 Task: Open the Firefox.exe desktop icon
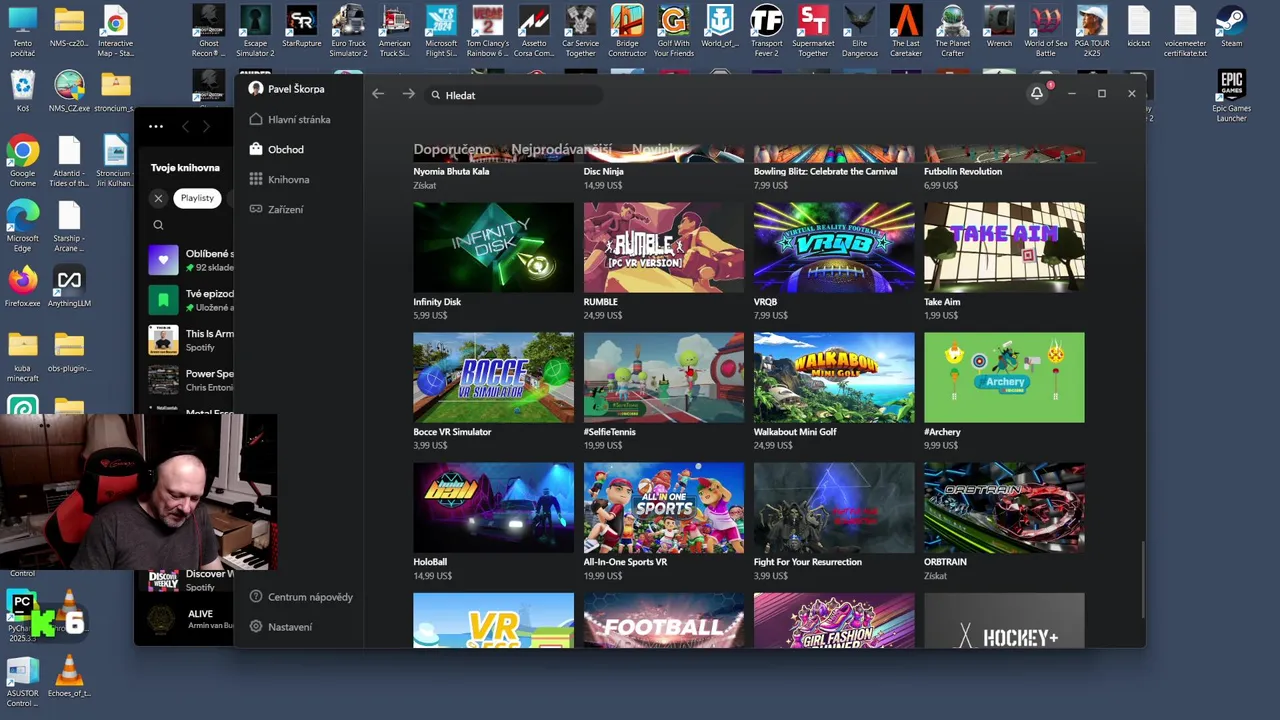[x=22, y=286]
